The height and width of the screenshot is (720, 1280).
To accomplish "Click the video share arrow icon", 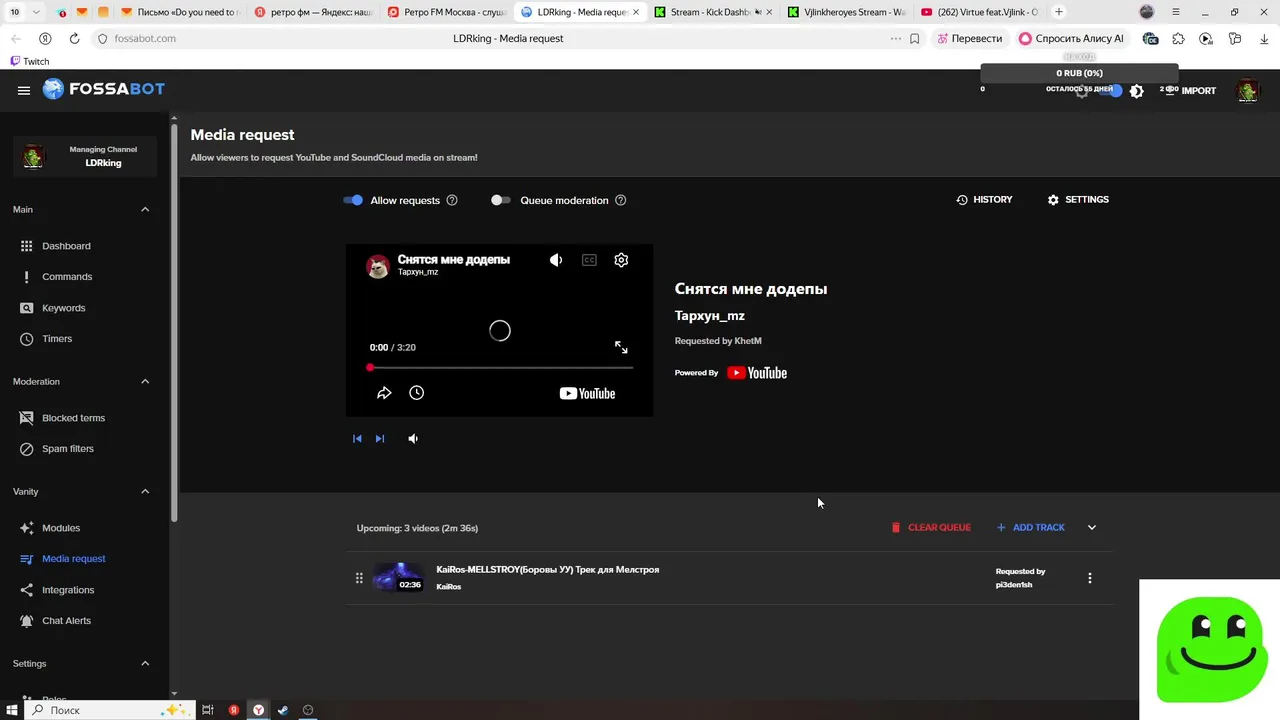I will coord(384,393).
